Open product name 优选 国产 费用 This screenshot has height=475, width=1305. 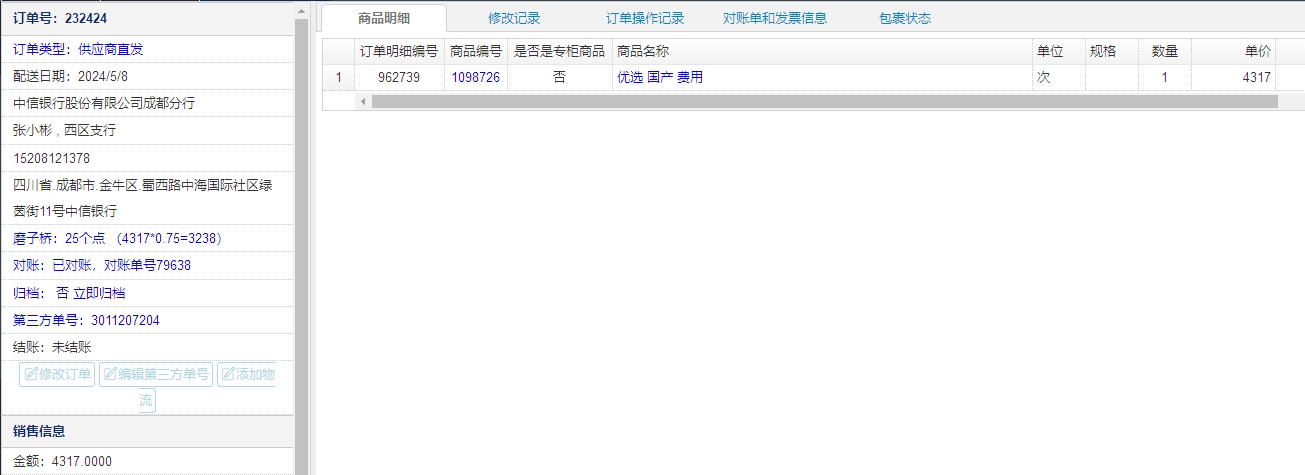660,77
